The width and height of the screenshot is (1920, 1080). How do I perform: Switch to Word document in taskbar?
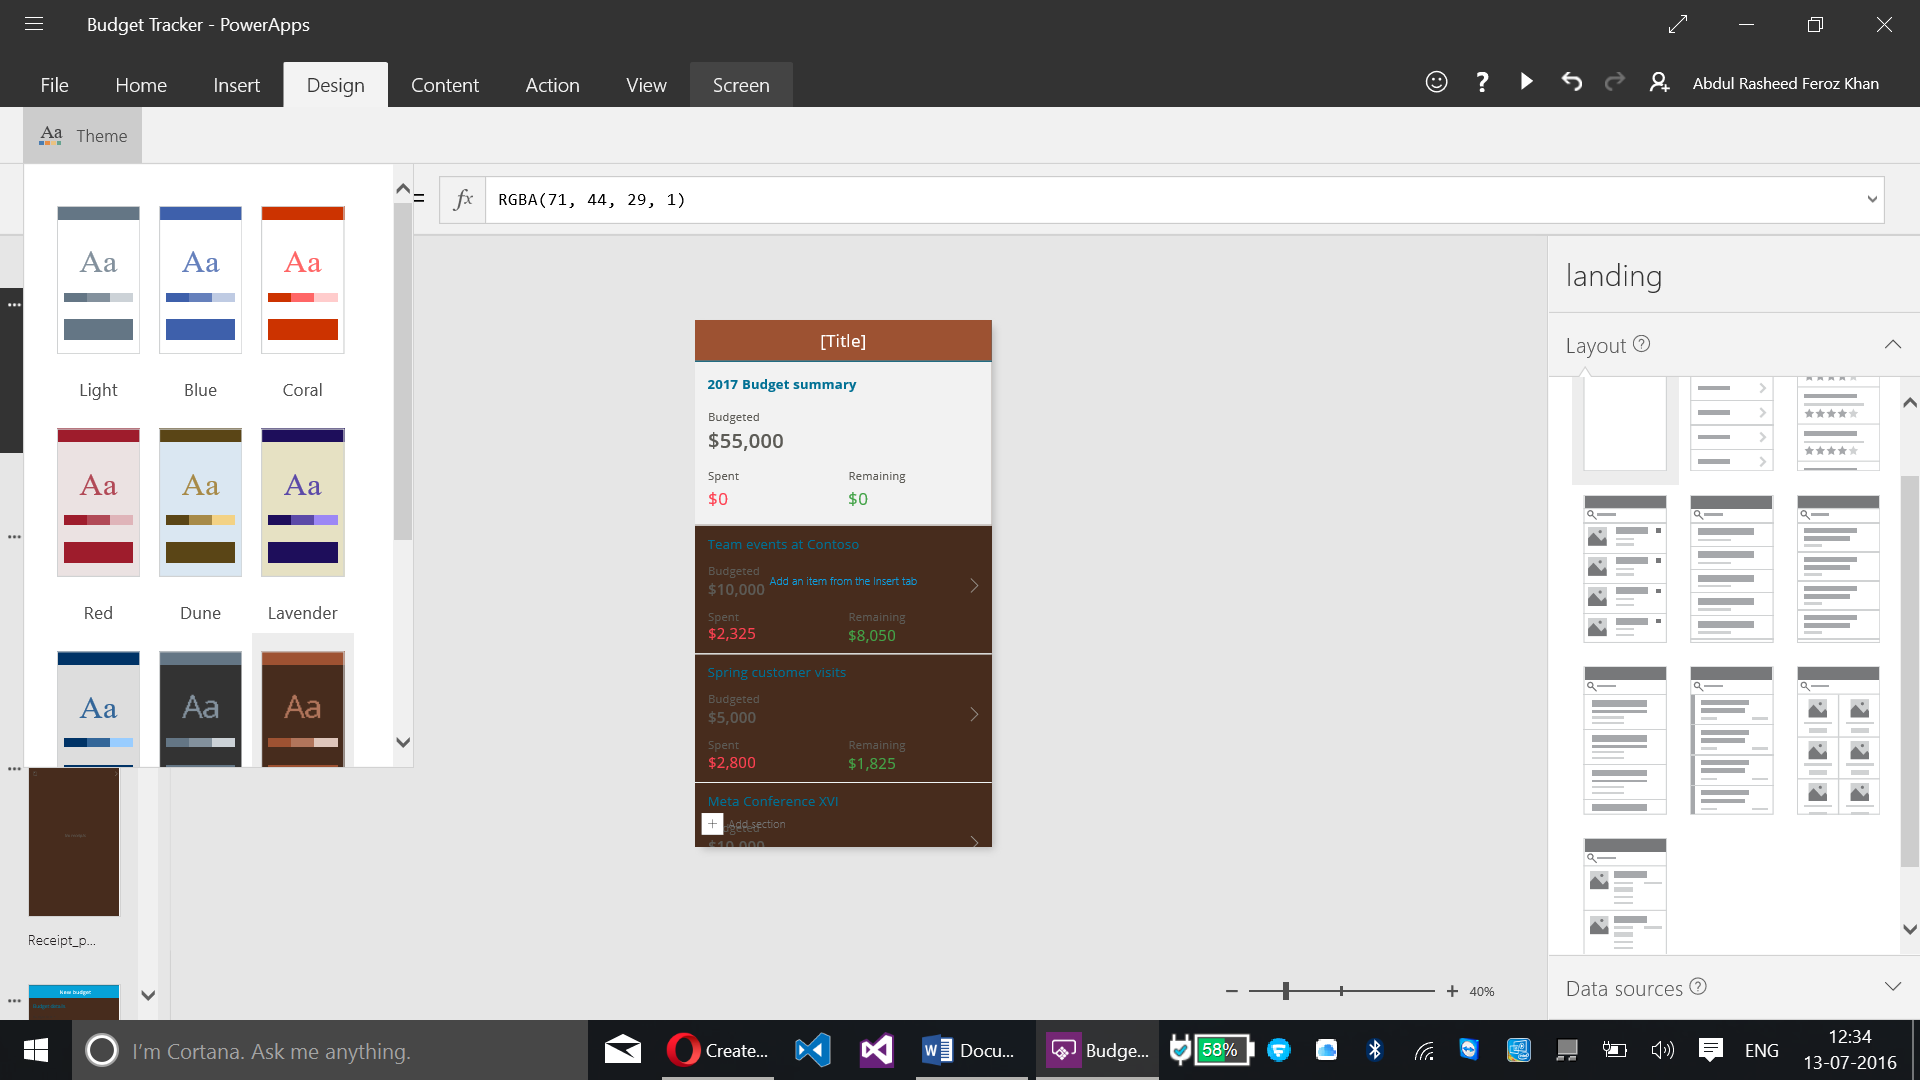pos(969,1050)
